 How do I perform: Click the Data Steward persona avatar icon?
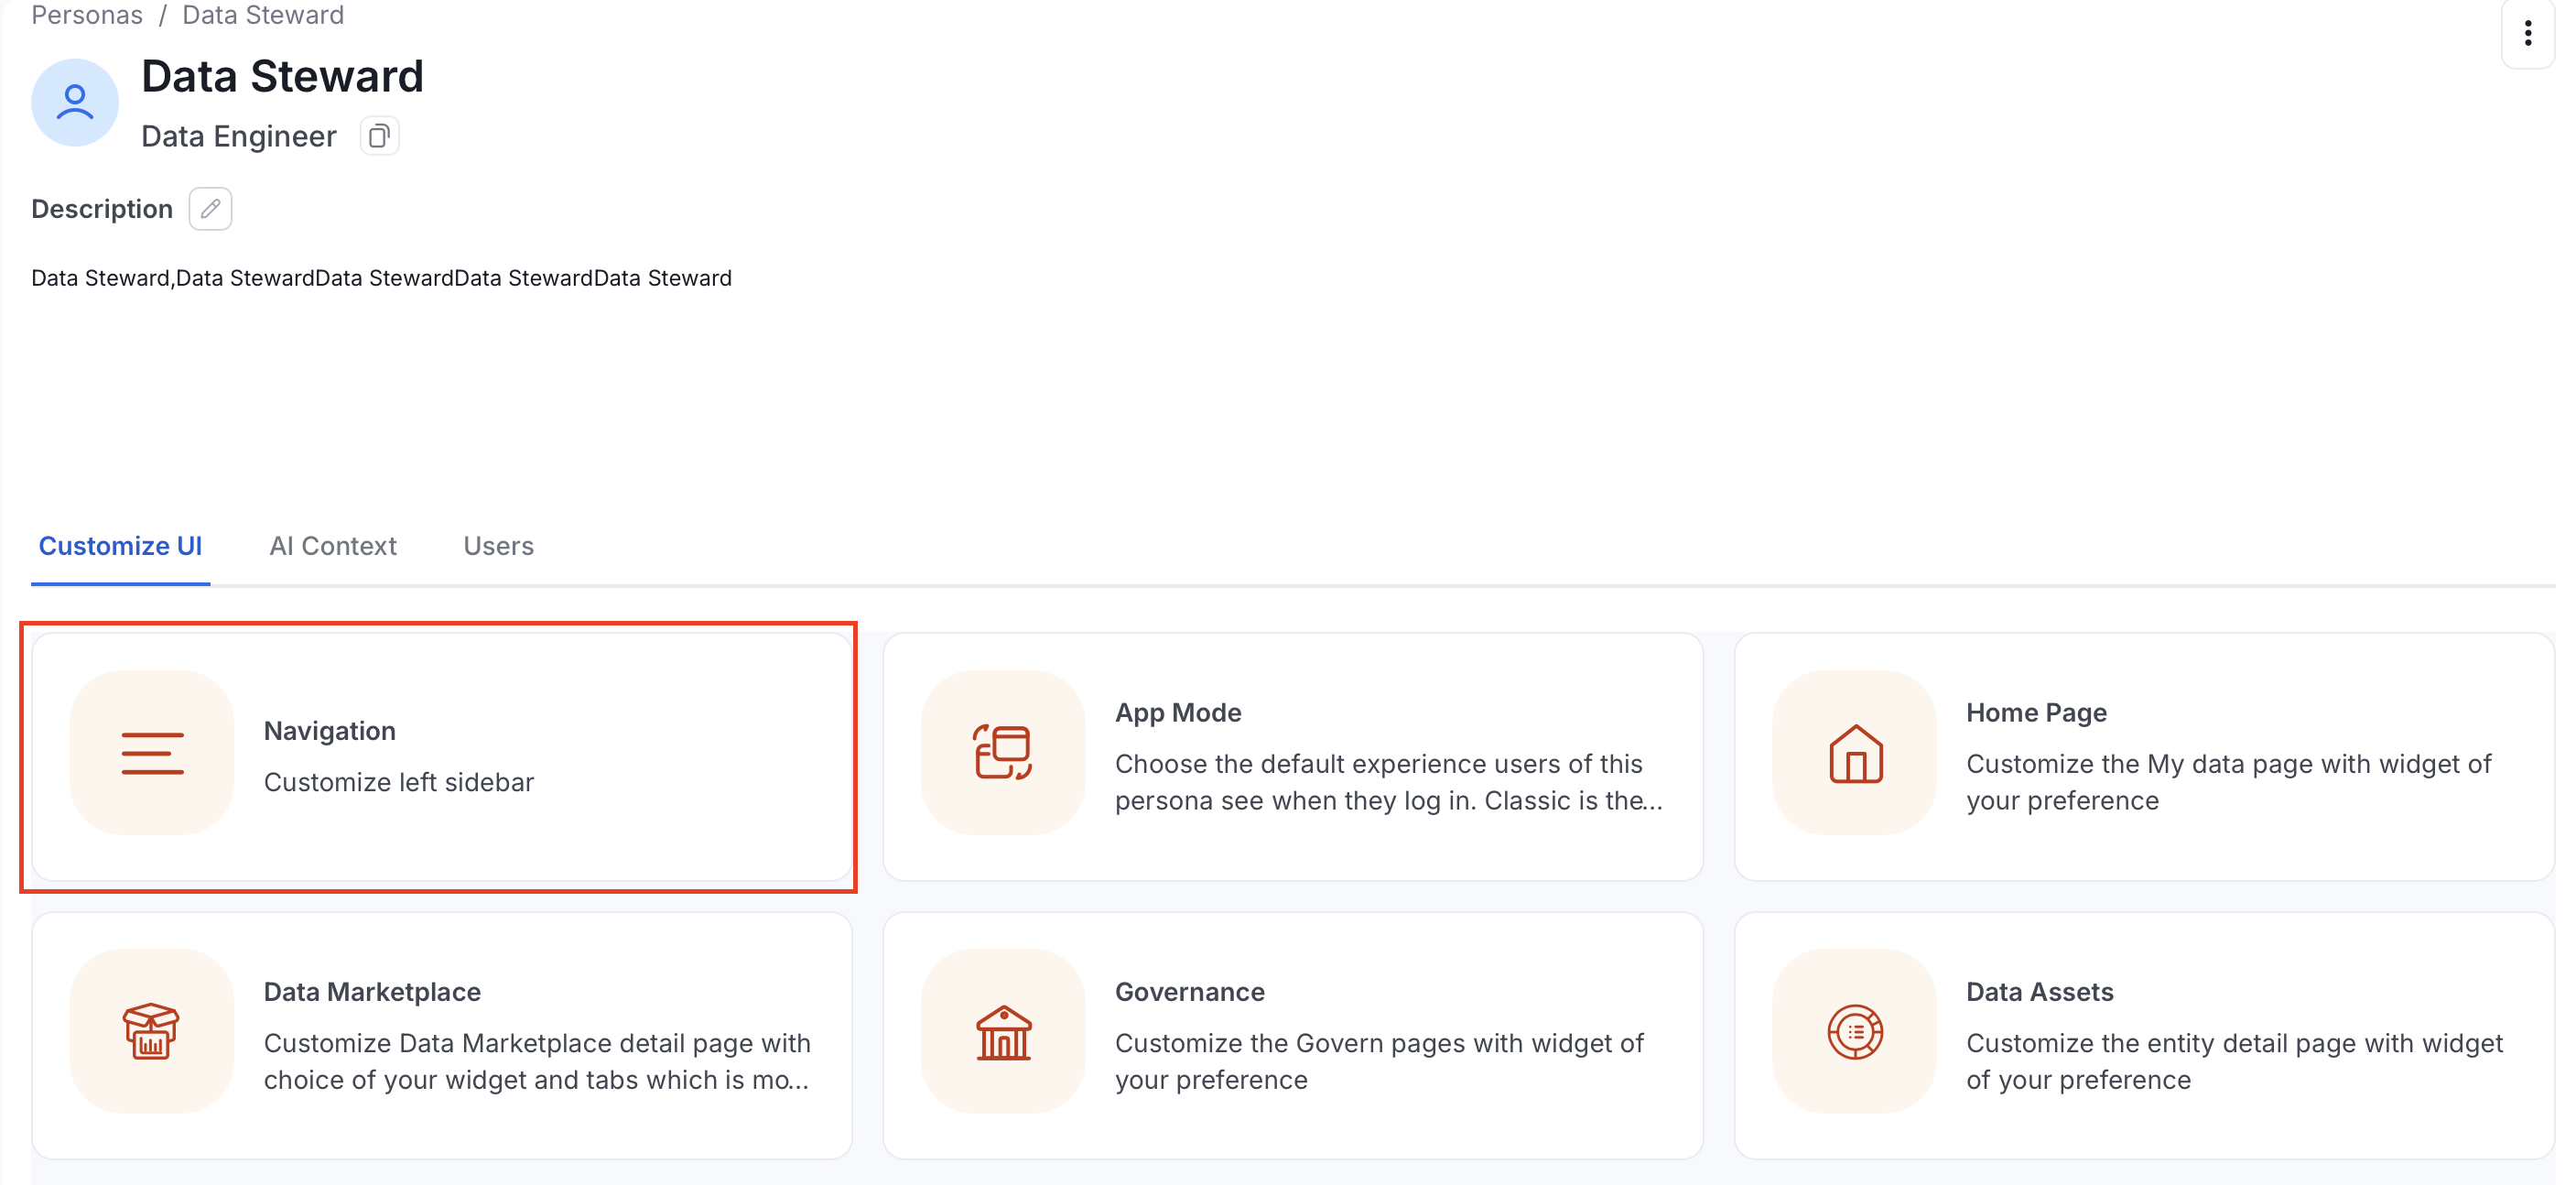tap(75, 102)
